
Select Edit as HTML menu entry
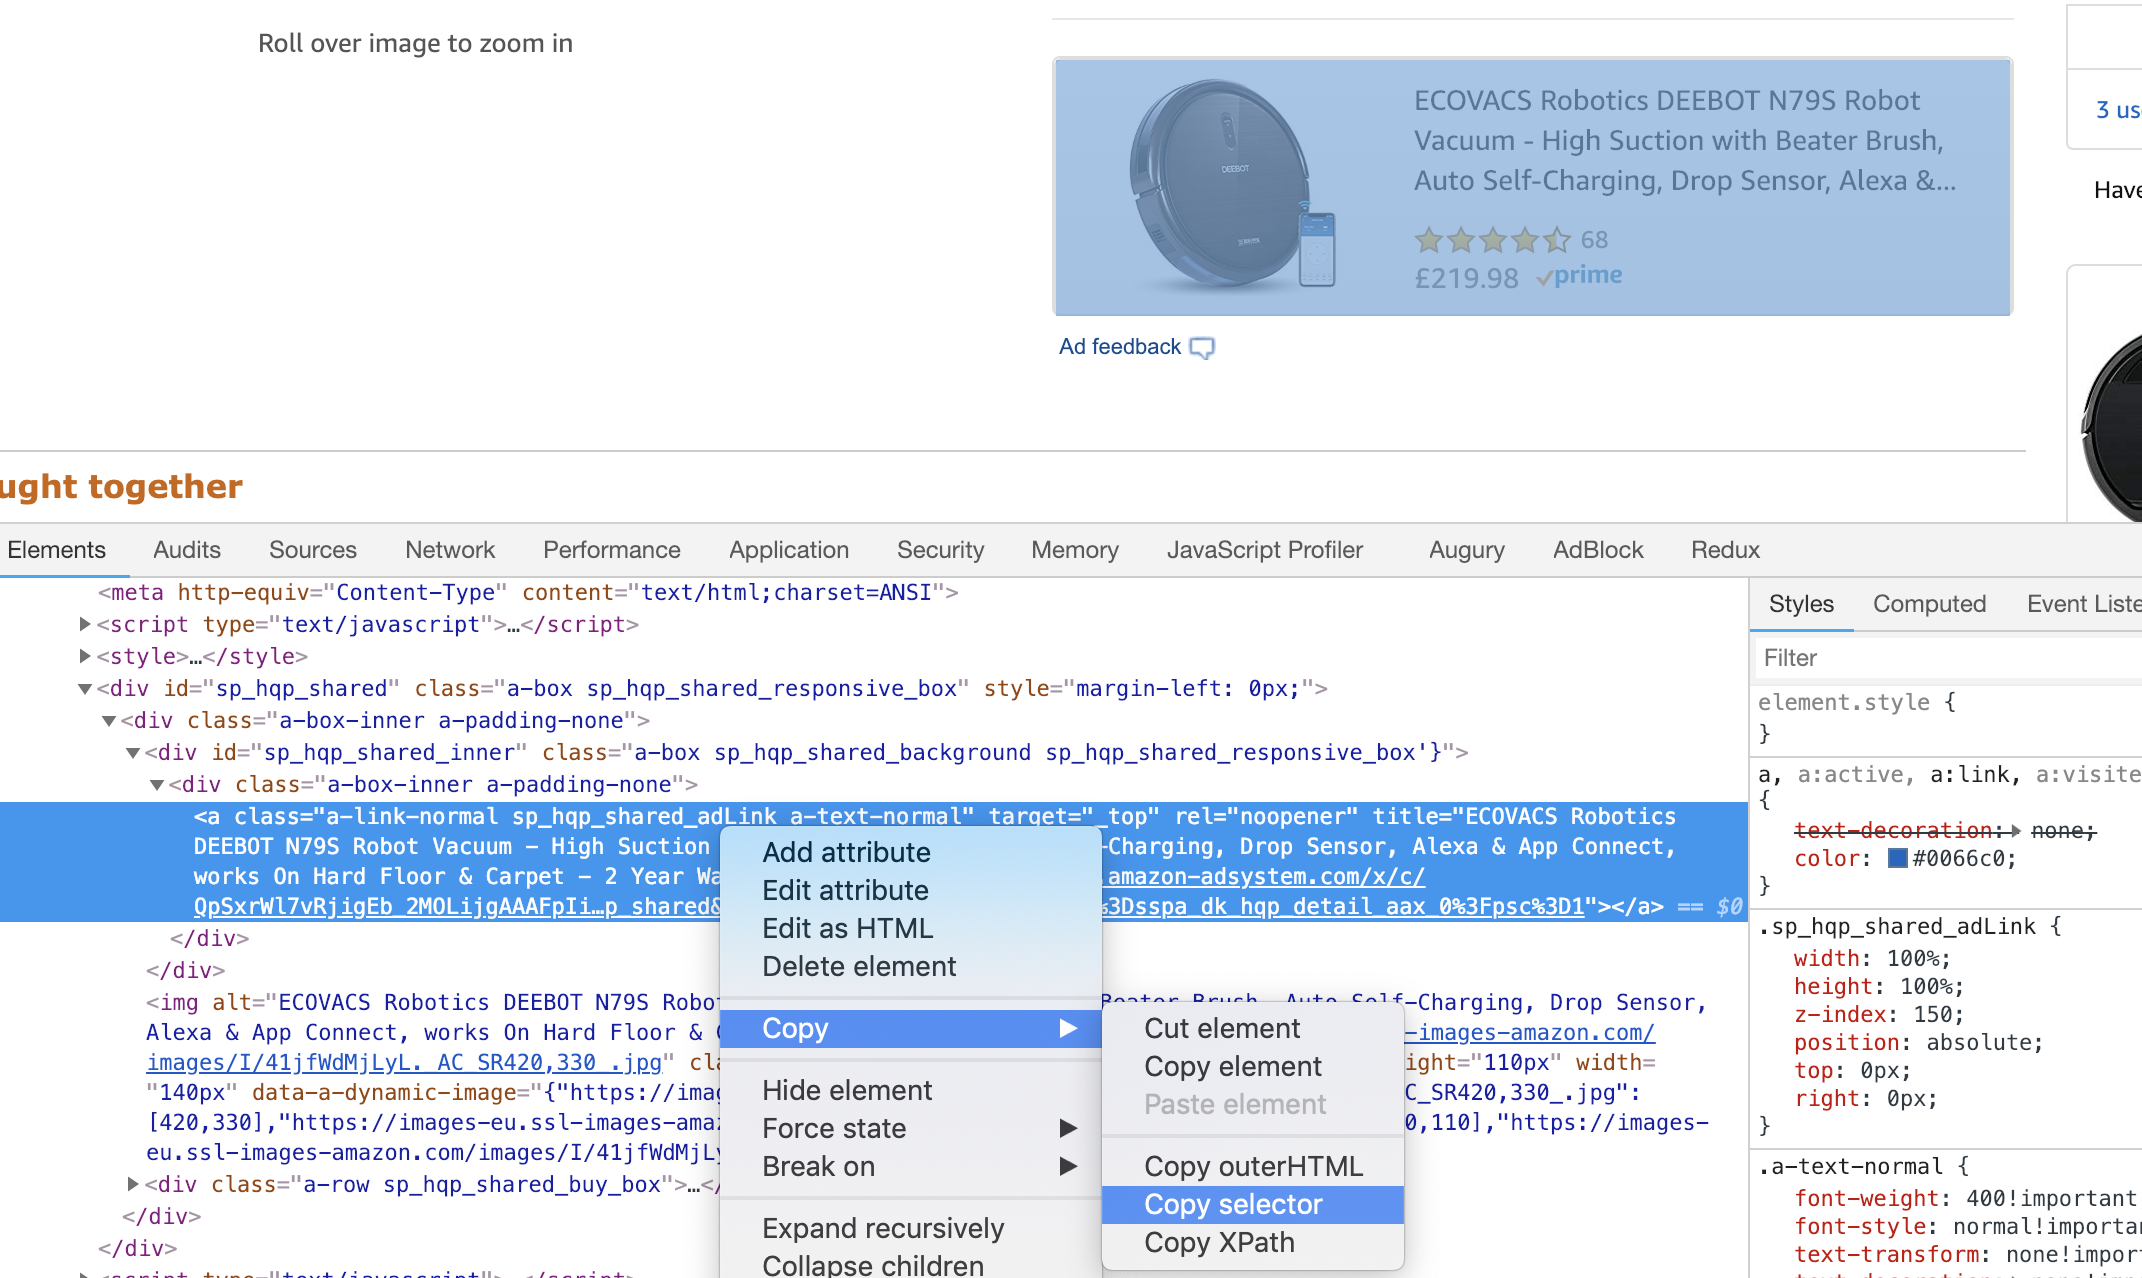click(847, 928)
